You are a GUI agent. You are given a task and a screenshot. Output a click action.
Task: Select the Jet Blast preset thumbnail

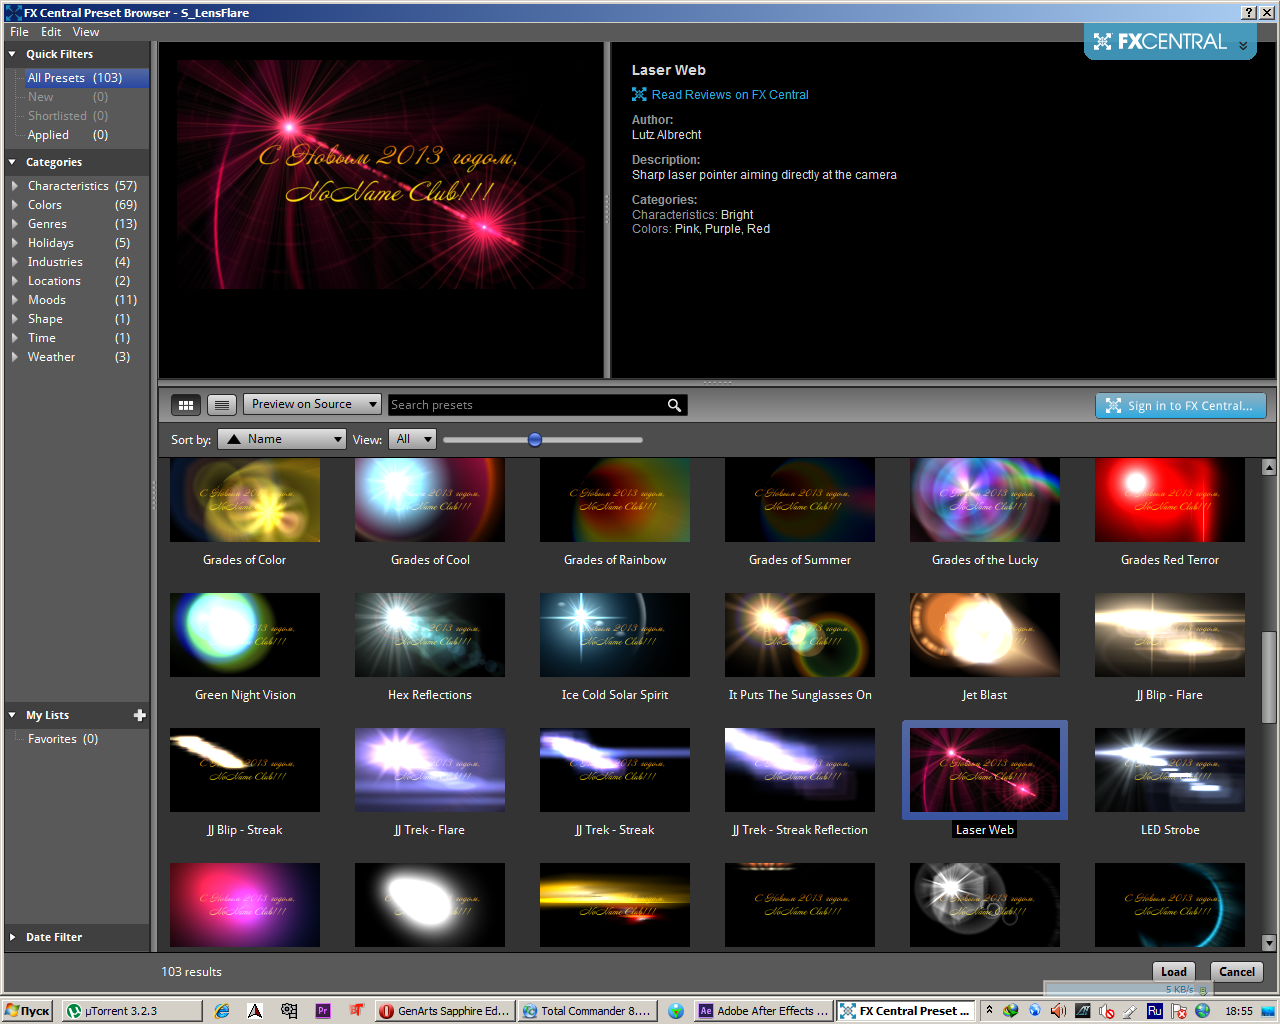coord(984,636)
